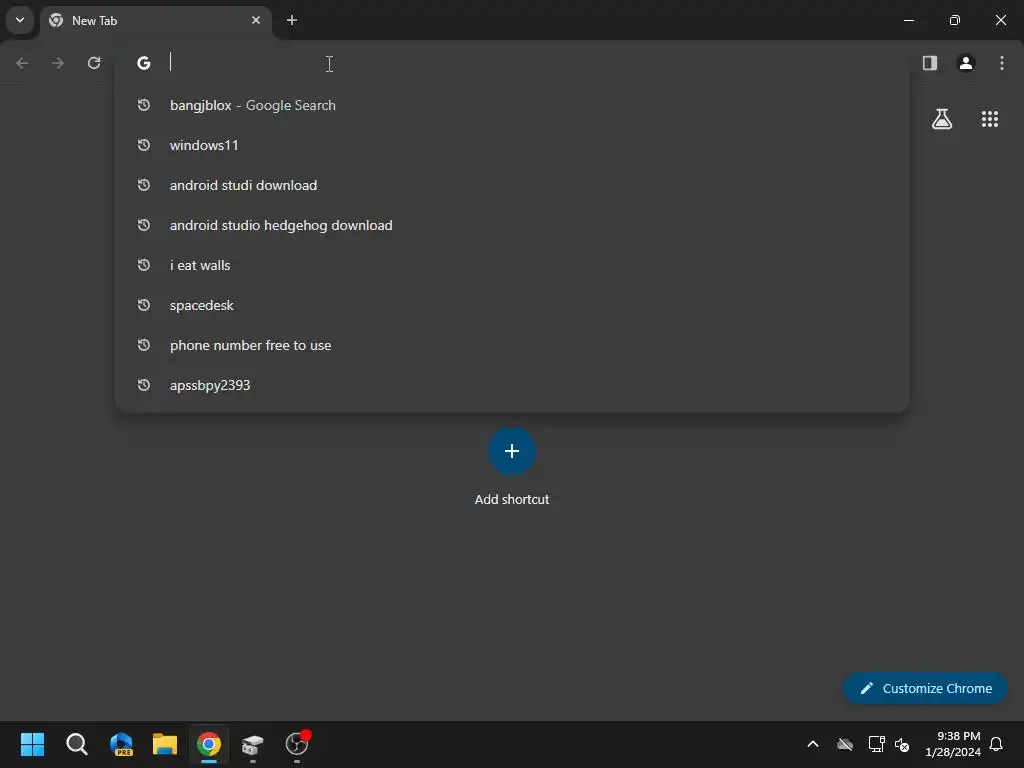Open the side panel icon

click(x=930, y=63)
